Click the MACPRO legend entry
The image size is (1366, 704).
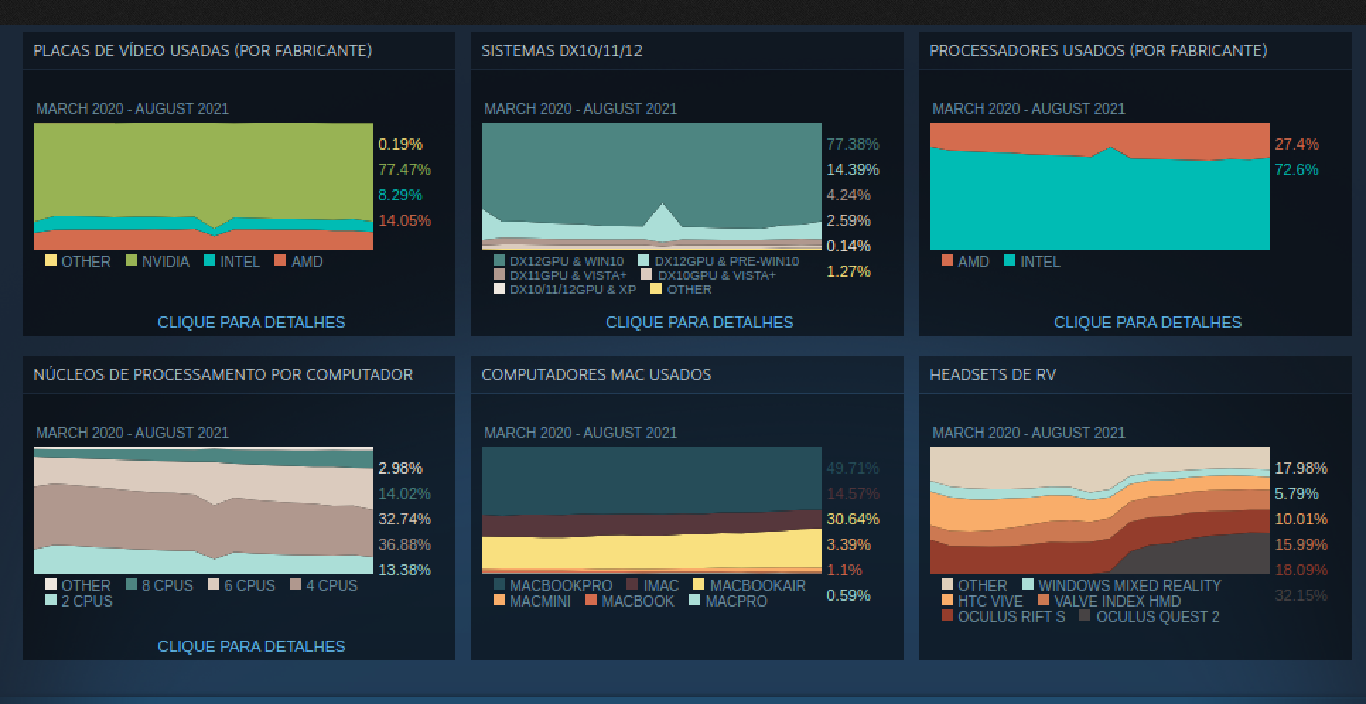[x=728, y=601]
